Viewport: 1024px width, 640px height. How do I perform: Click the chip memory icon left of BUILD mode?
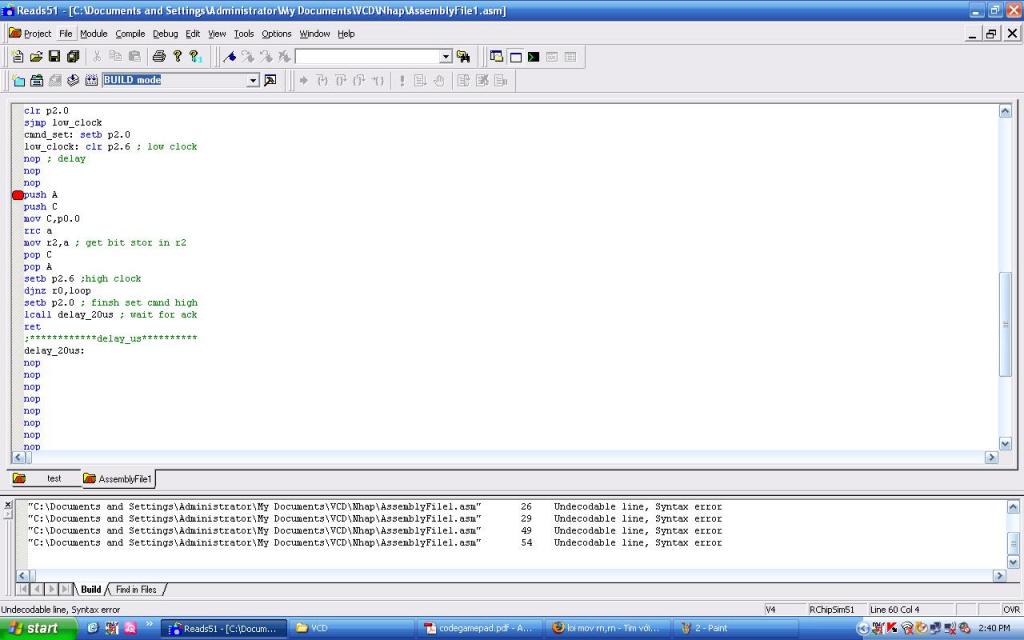[91, 80]
